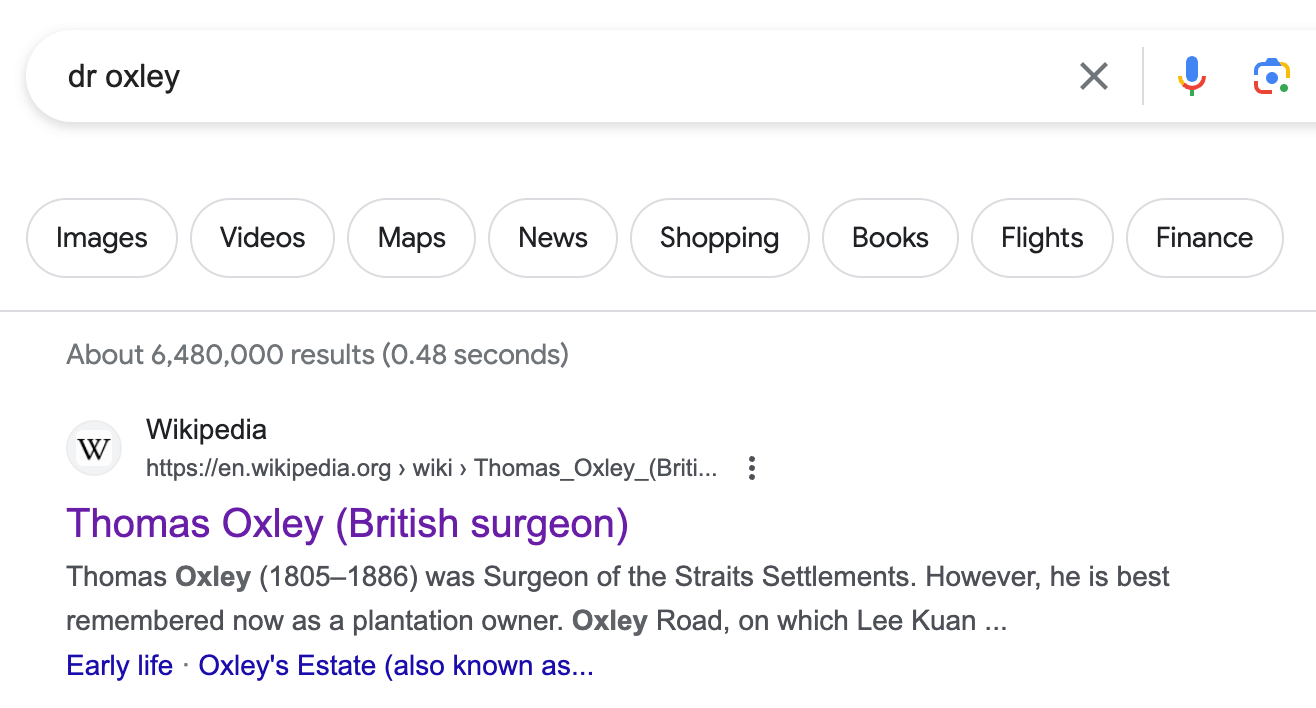1316x708 pixels.
Task: Open the three-dot menu next to the Wikipedia URL
Action: [x=751, y=467]
